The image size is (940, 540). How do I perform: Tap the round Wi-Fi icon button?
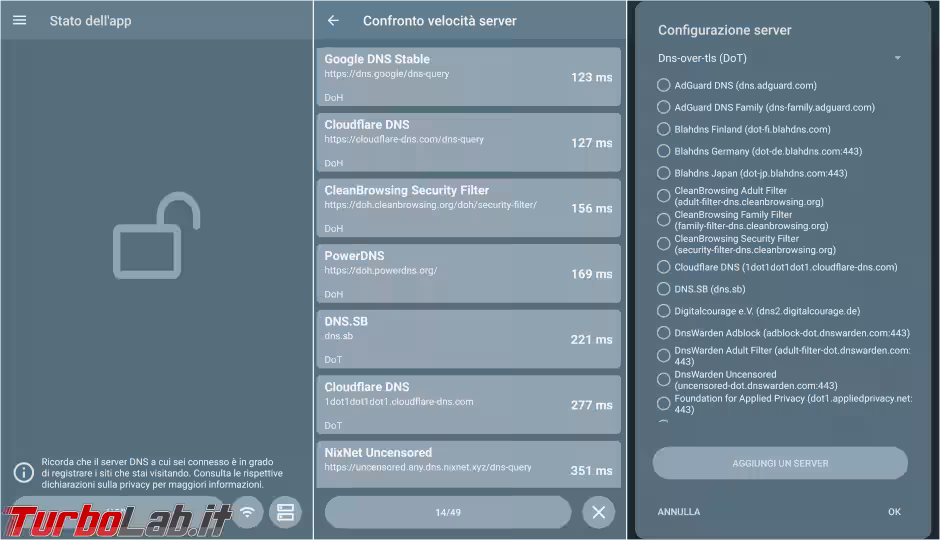coord(247,513)
